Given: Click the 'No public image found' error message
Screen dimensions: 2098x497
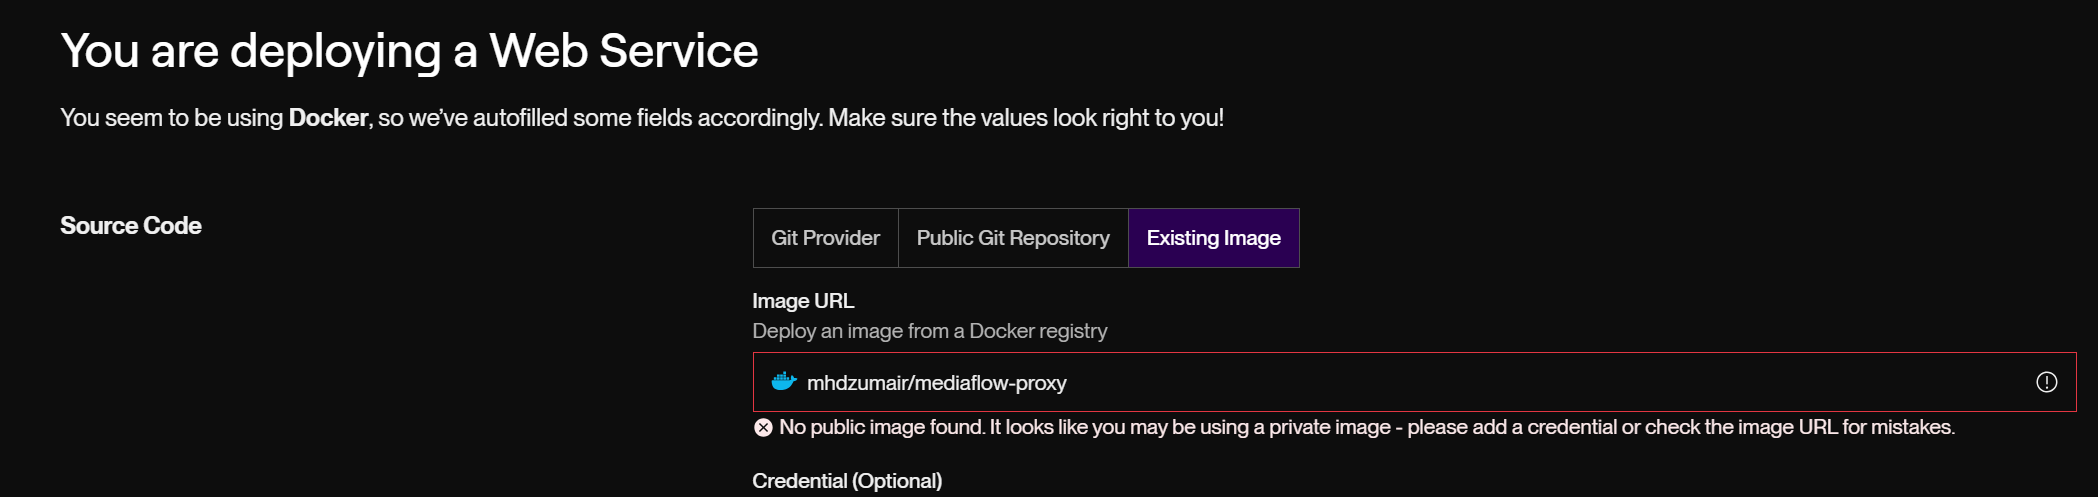Looking at the screenshot, I should point(1367,427).
